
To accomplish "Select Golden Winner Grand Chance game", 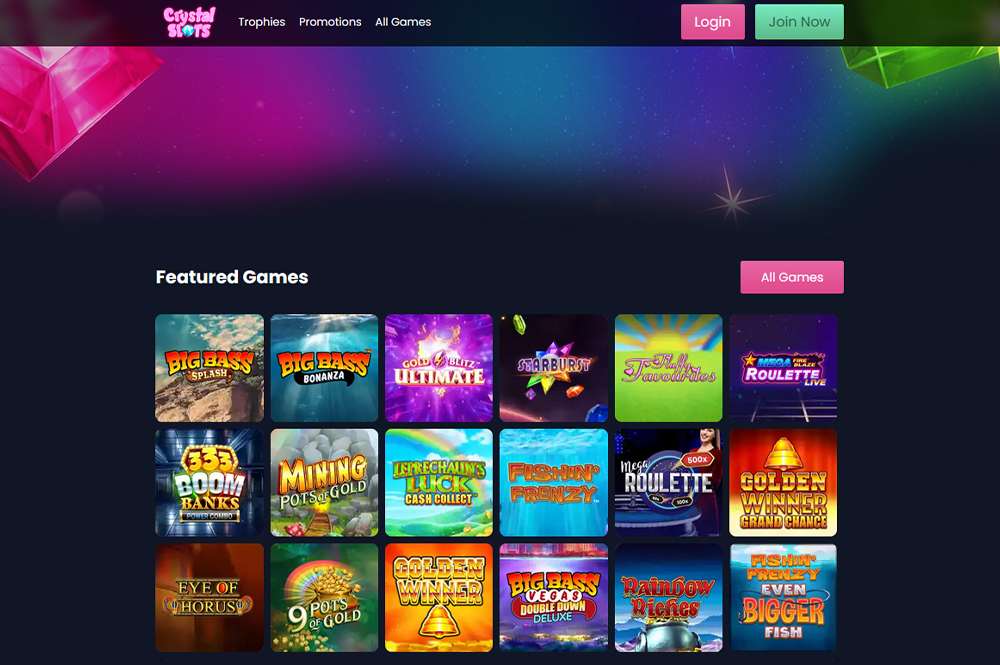I will 783,483.
